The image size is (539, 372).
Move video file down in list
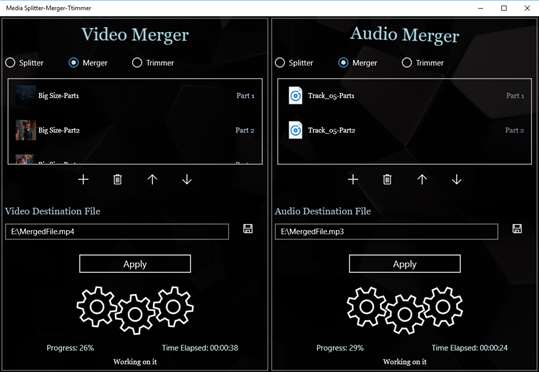[187, 179]
